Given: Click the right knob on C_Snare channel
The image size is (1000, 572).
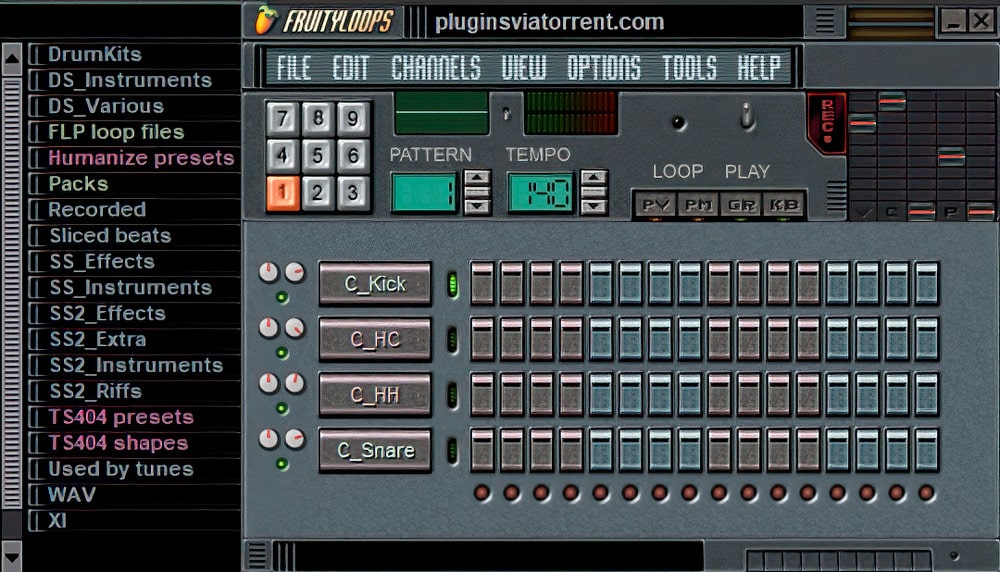Looking at the screenshot, I should point(295,439).
